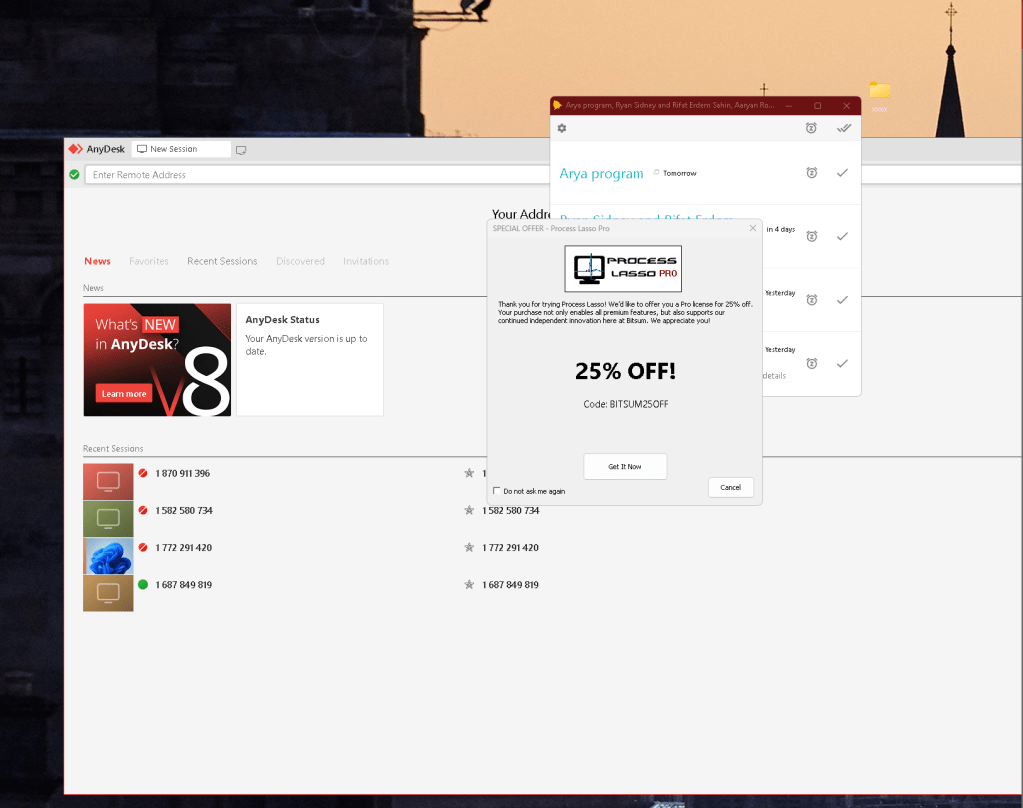1023x808 pixels.
Task: Mark the in 4 days reminder done
Action: pyautogui.click(x=842, y=236)
